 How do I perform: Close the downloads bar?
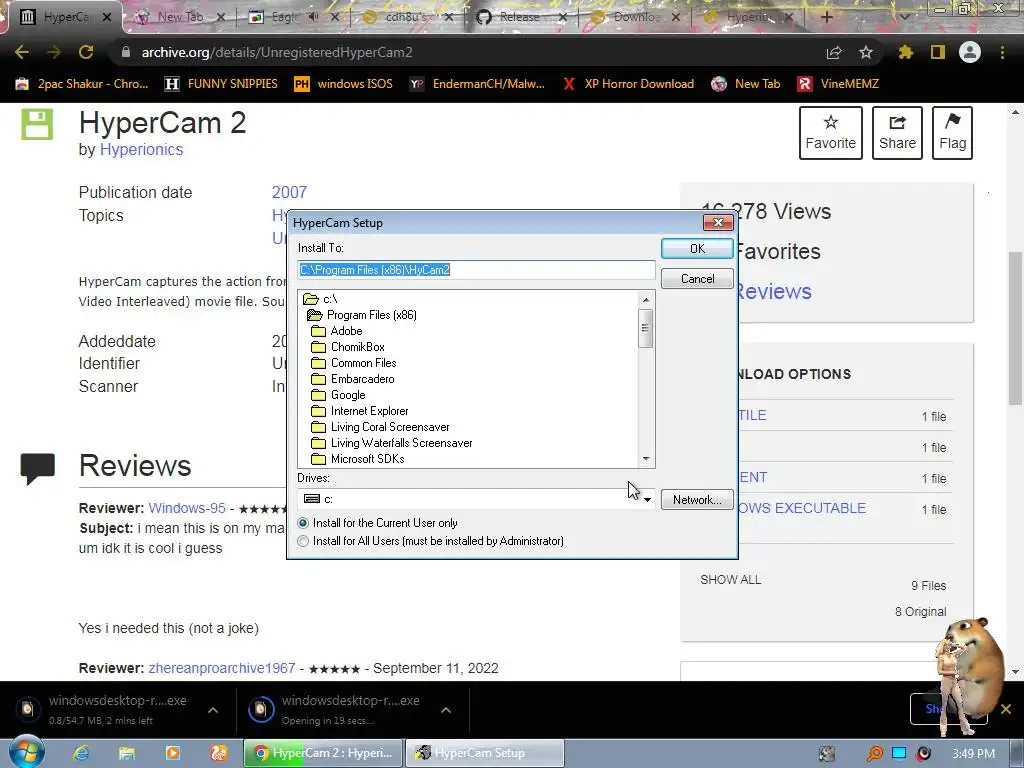[1006, 709]
